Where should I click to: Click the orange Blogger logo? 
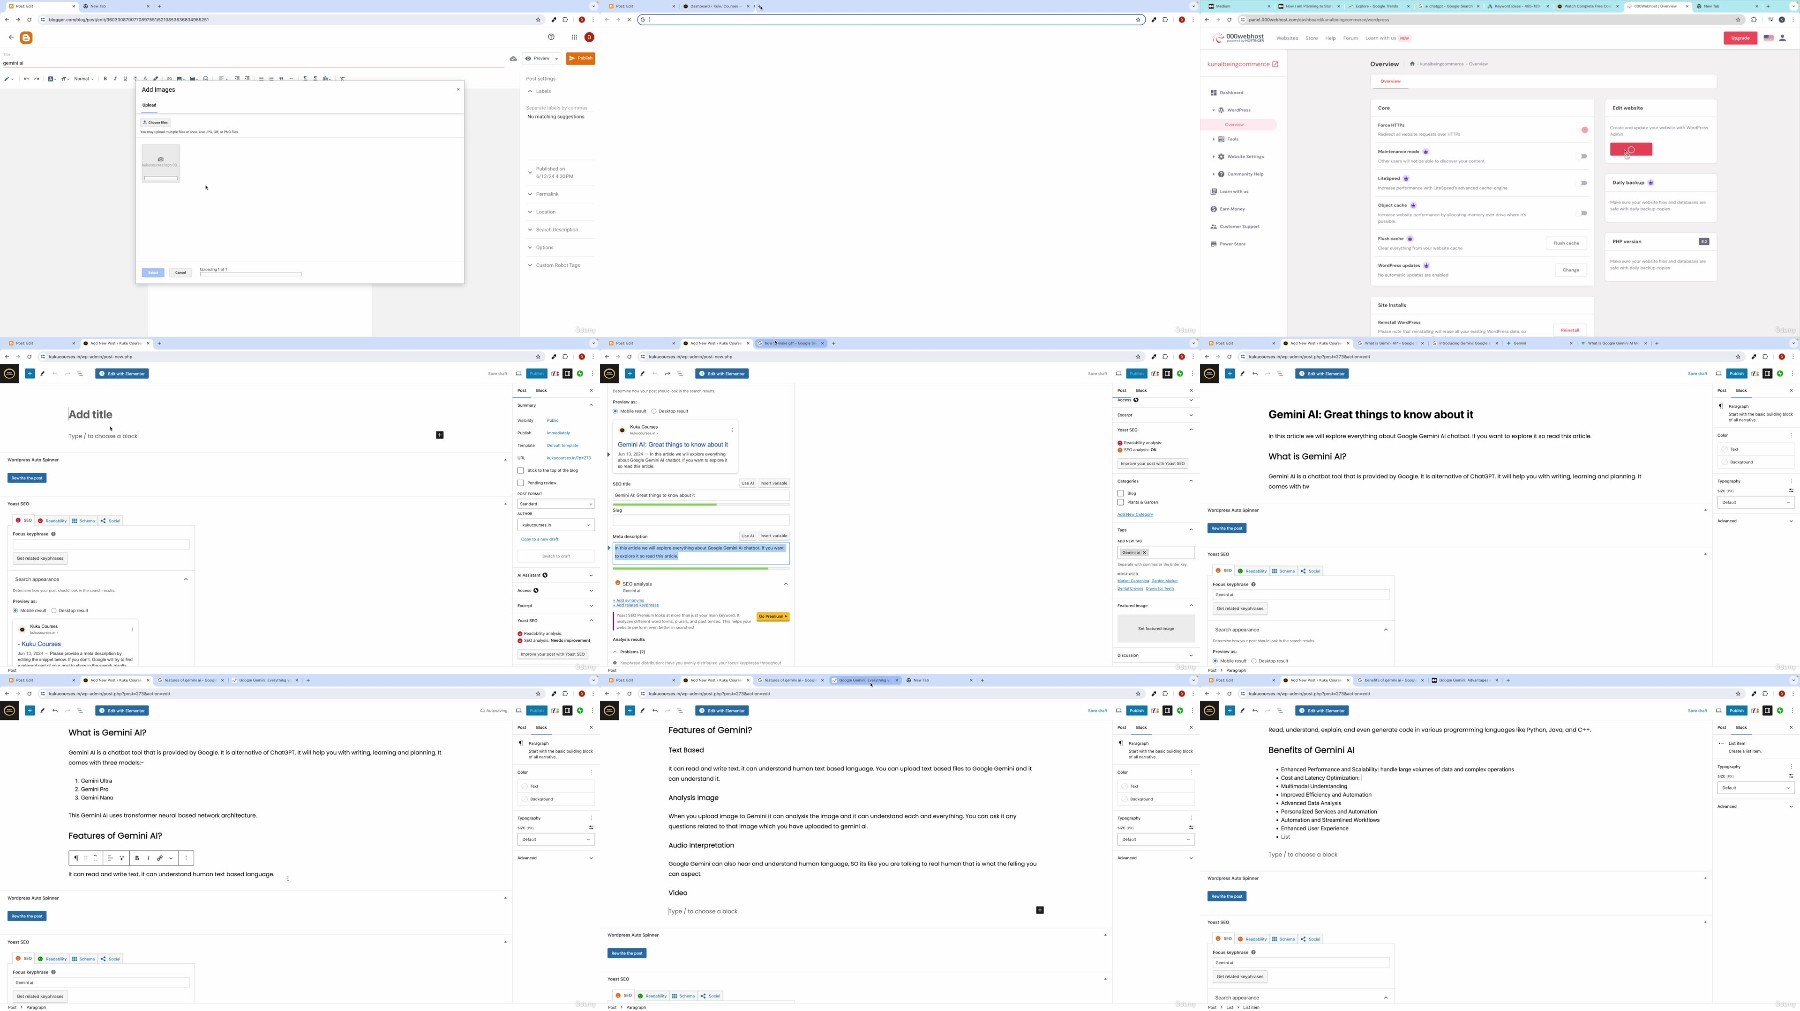(x=26, y=38)
